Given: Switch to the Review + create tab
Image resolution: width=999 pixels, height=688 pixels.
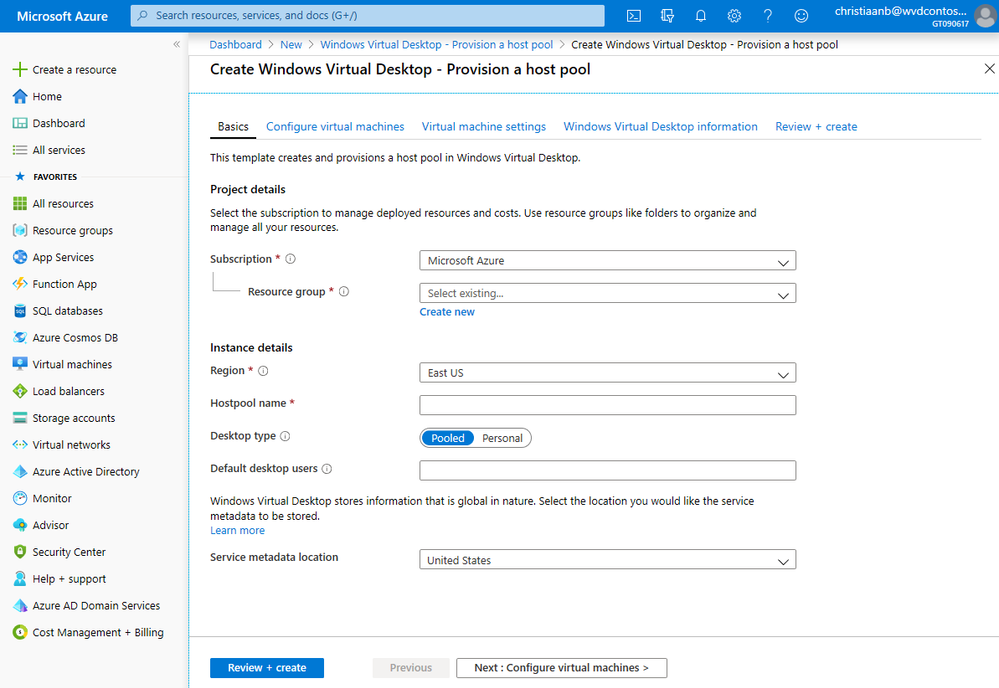Looking at the screenshot, I should point(816,126).
